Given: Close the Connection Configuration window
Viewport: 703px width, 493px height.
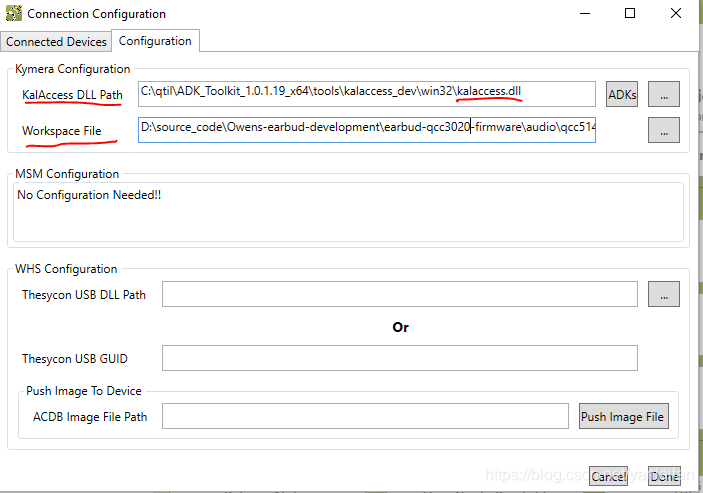Looking at the screenshot, I should click(x=676, y=13).
